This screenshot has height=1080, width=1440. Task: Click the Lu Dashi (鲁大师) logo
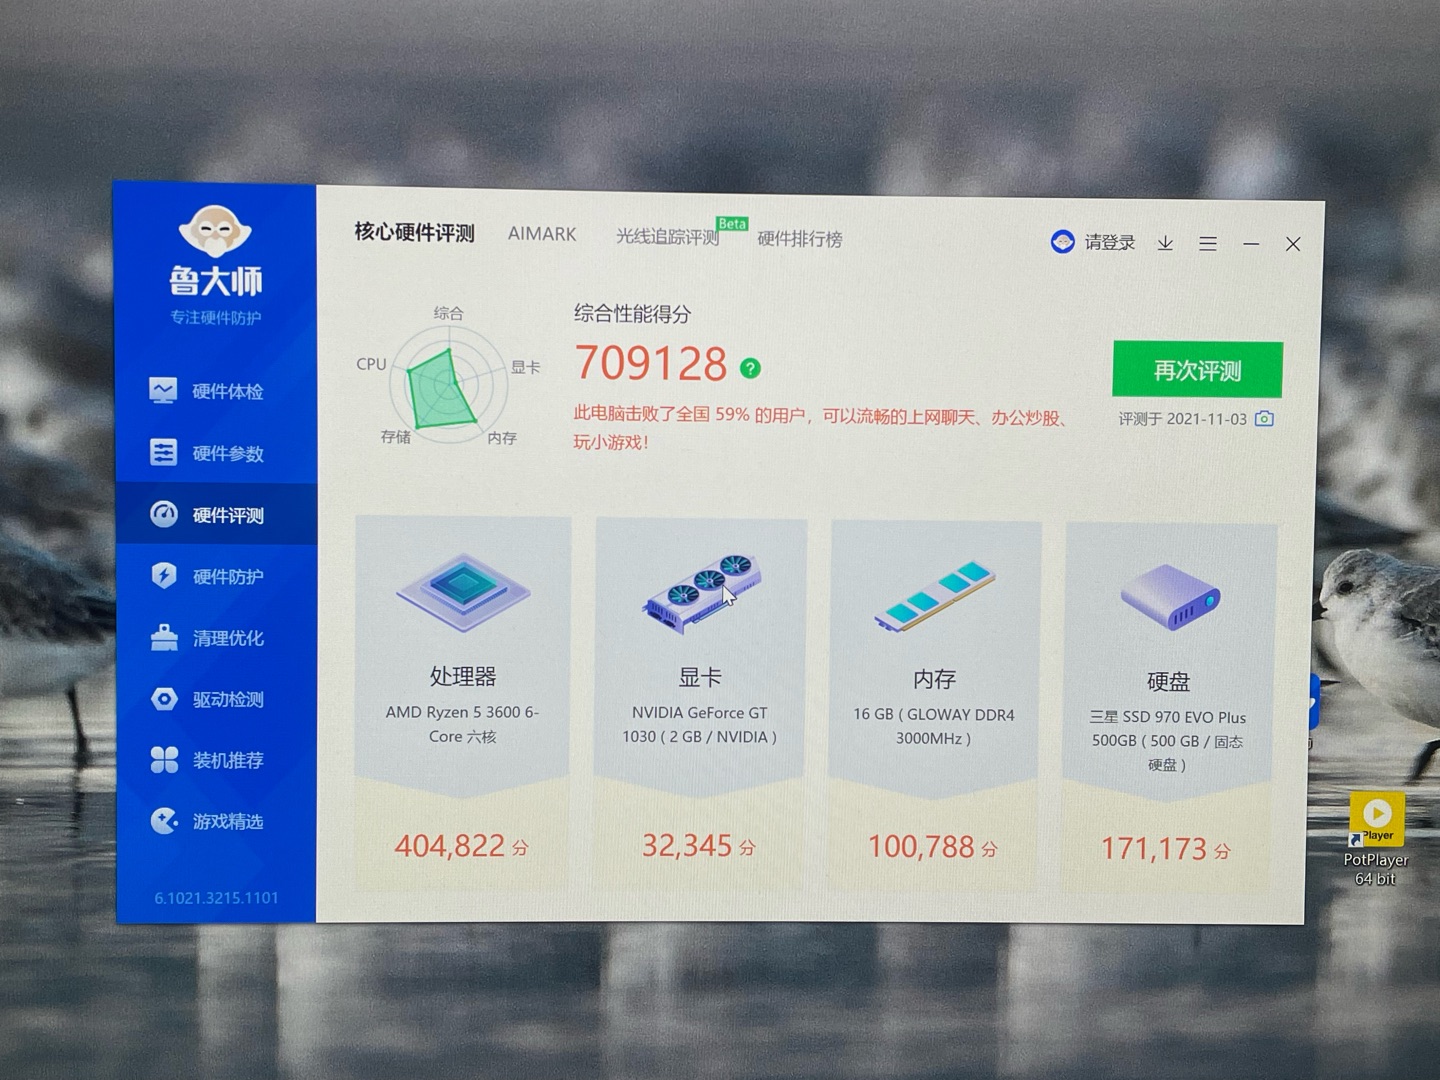[x=215, y=251]
